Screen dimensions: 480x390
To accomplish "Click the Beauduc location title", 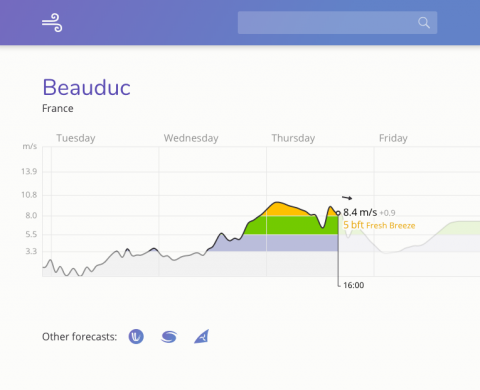I will [86, 87].
